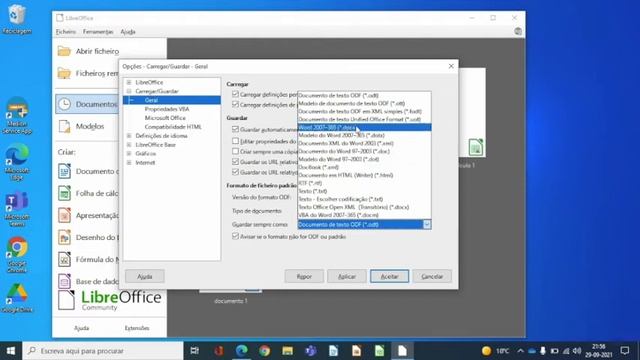Open the notification center icon

click(x=624, y=351)
